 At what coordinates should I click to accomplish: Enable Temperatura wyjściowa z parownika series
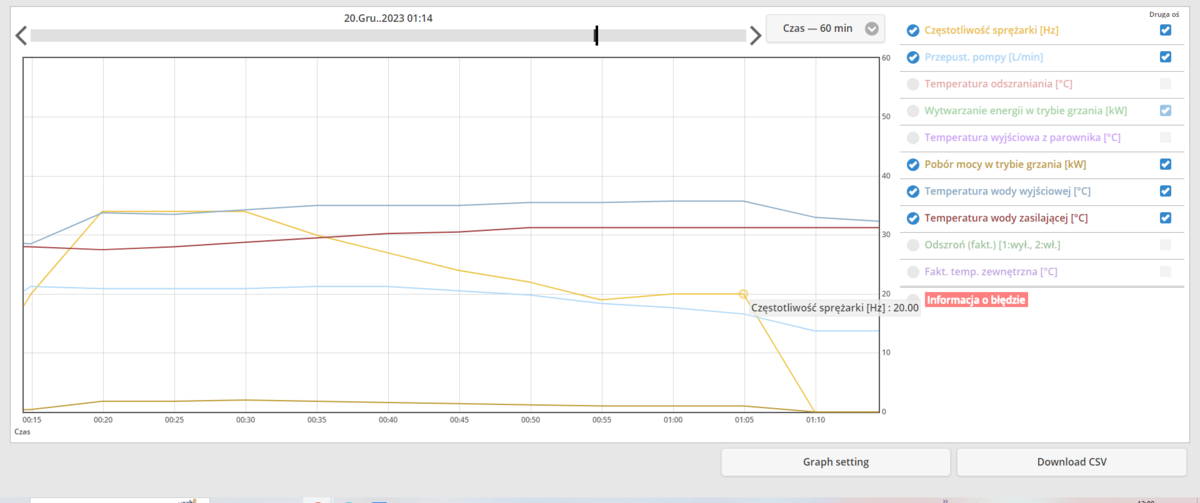(x=912, y=138)
